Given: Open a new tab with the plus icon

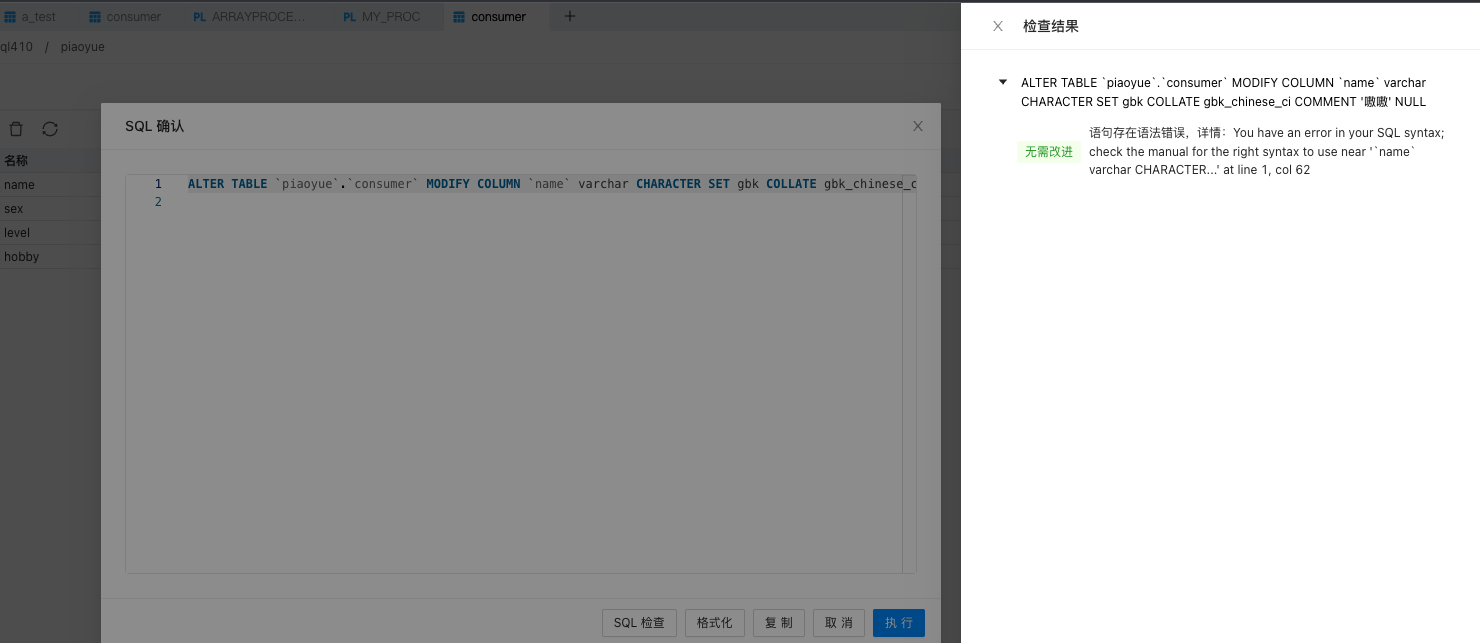Looking at the screenshot, I should click(x=570, y=15).
